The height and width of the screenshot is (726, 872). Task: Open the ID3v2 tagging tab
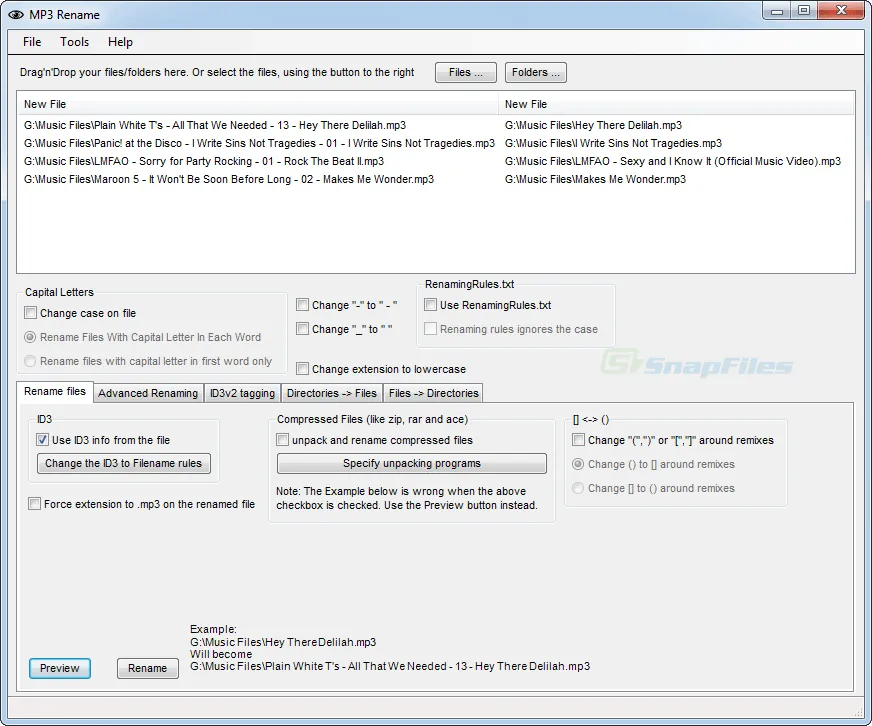coord(242,393)
